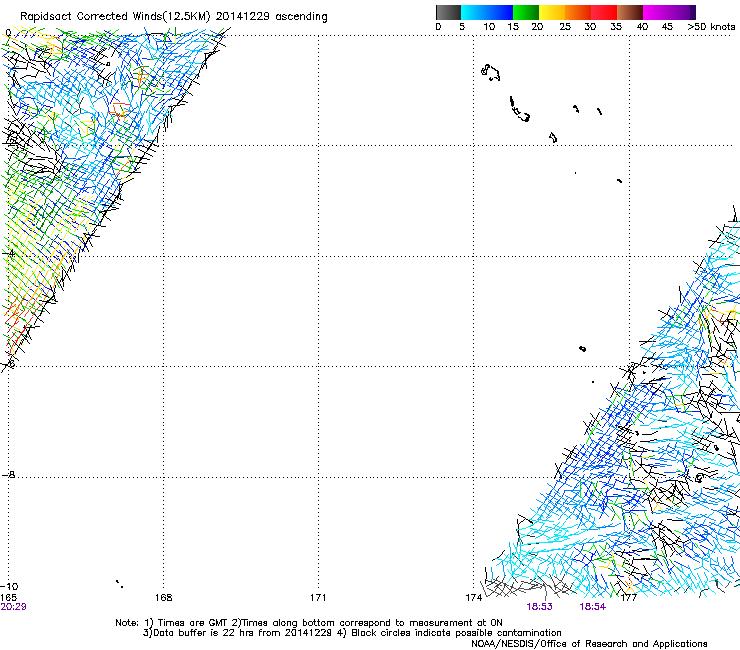Click the longitude label '165'
The width and height of the screenshot is (740, 650).
tap(8, 598)
